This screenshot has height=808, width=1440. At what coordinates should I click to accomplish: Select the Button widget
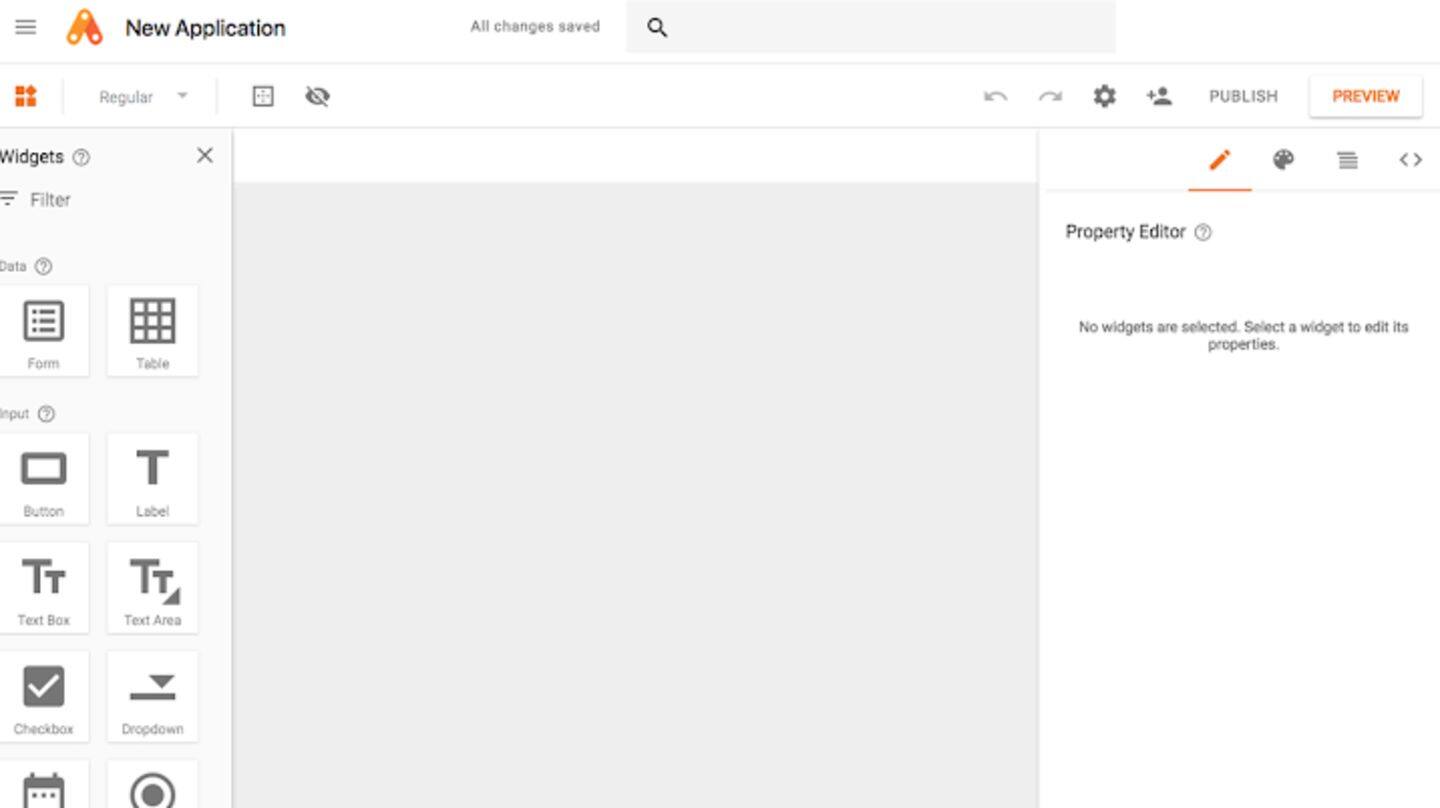43,479
